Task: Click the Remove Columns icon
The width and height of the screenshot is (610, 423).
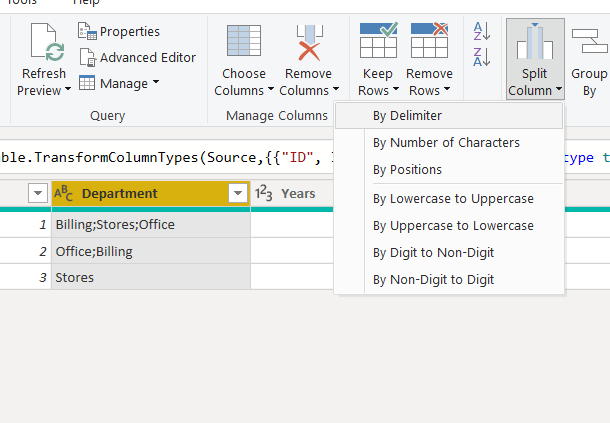Action: click(x=310, y=43)
